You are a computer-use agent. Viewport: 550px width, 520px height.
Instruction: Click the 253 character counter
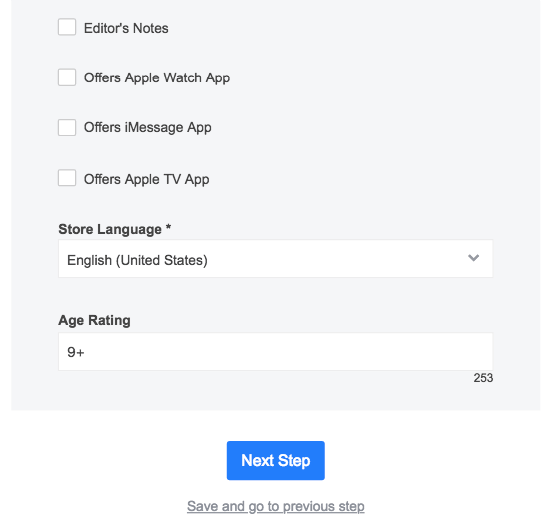(x=483, y=378)
